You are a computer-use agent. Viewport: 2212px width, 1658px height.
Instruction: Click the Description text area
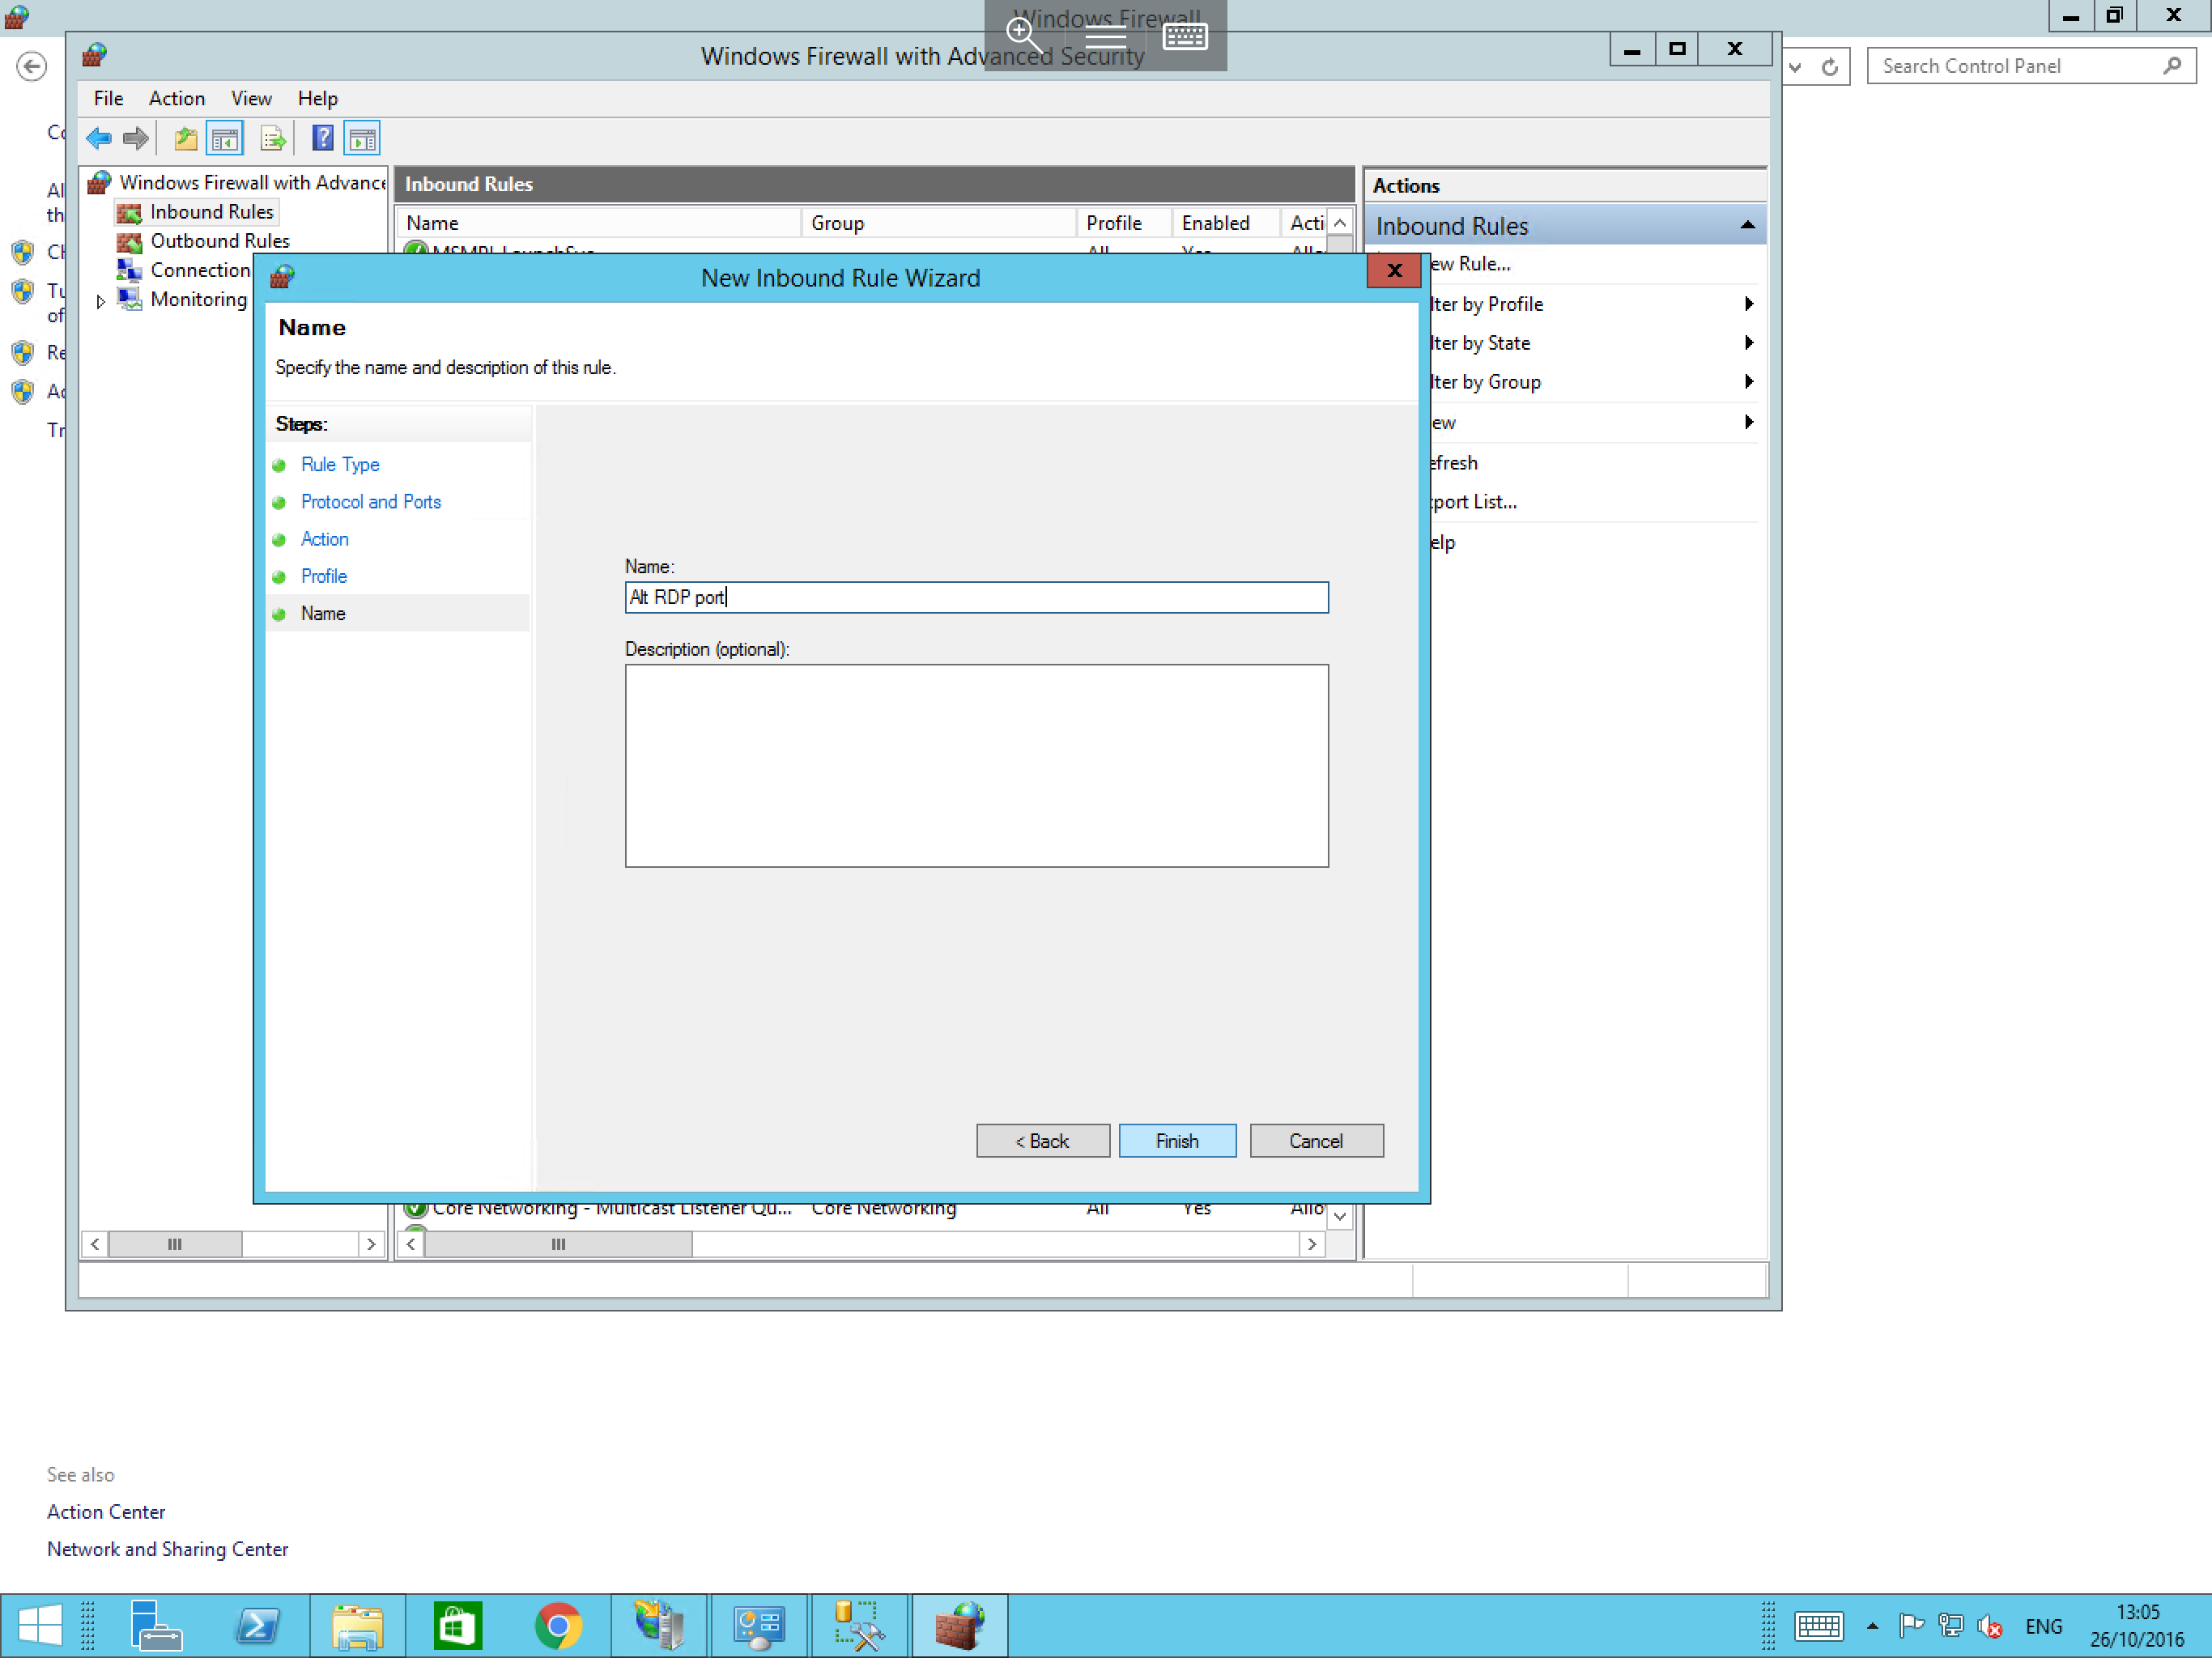[x=976, y=765]
